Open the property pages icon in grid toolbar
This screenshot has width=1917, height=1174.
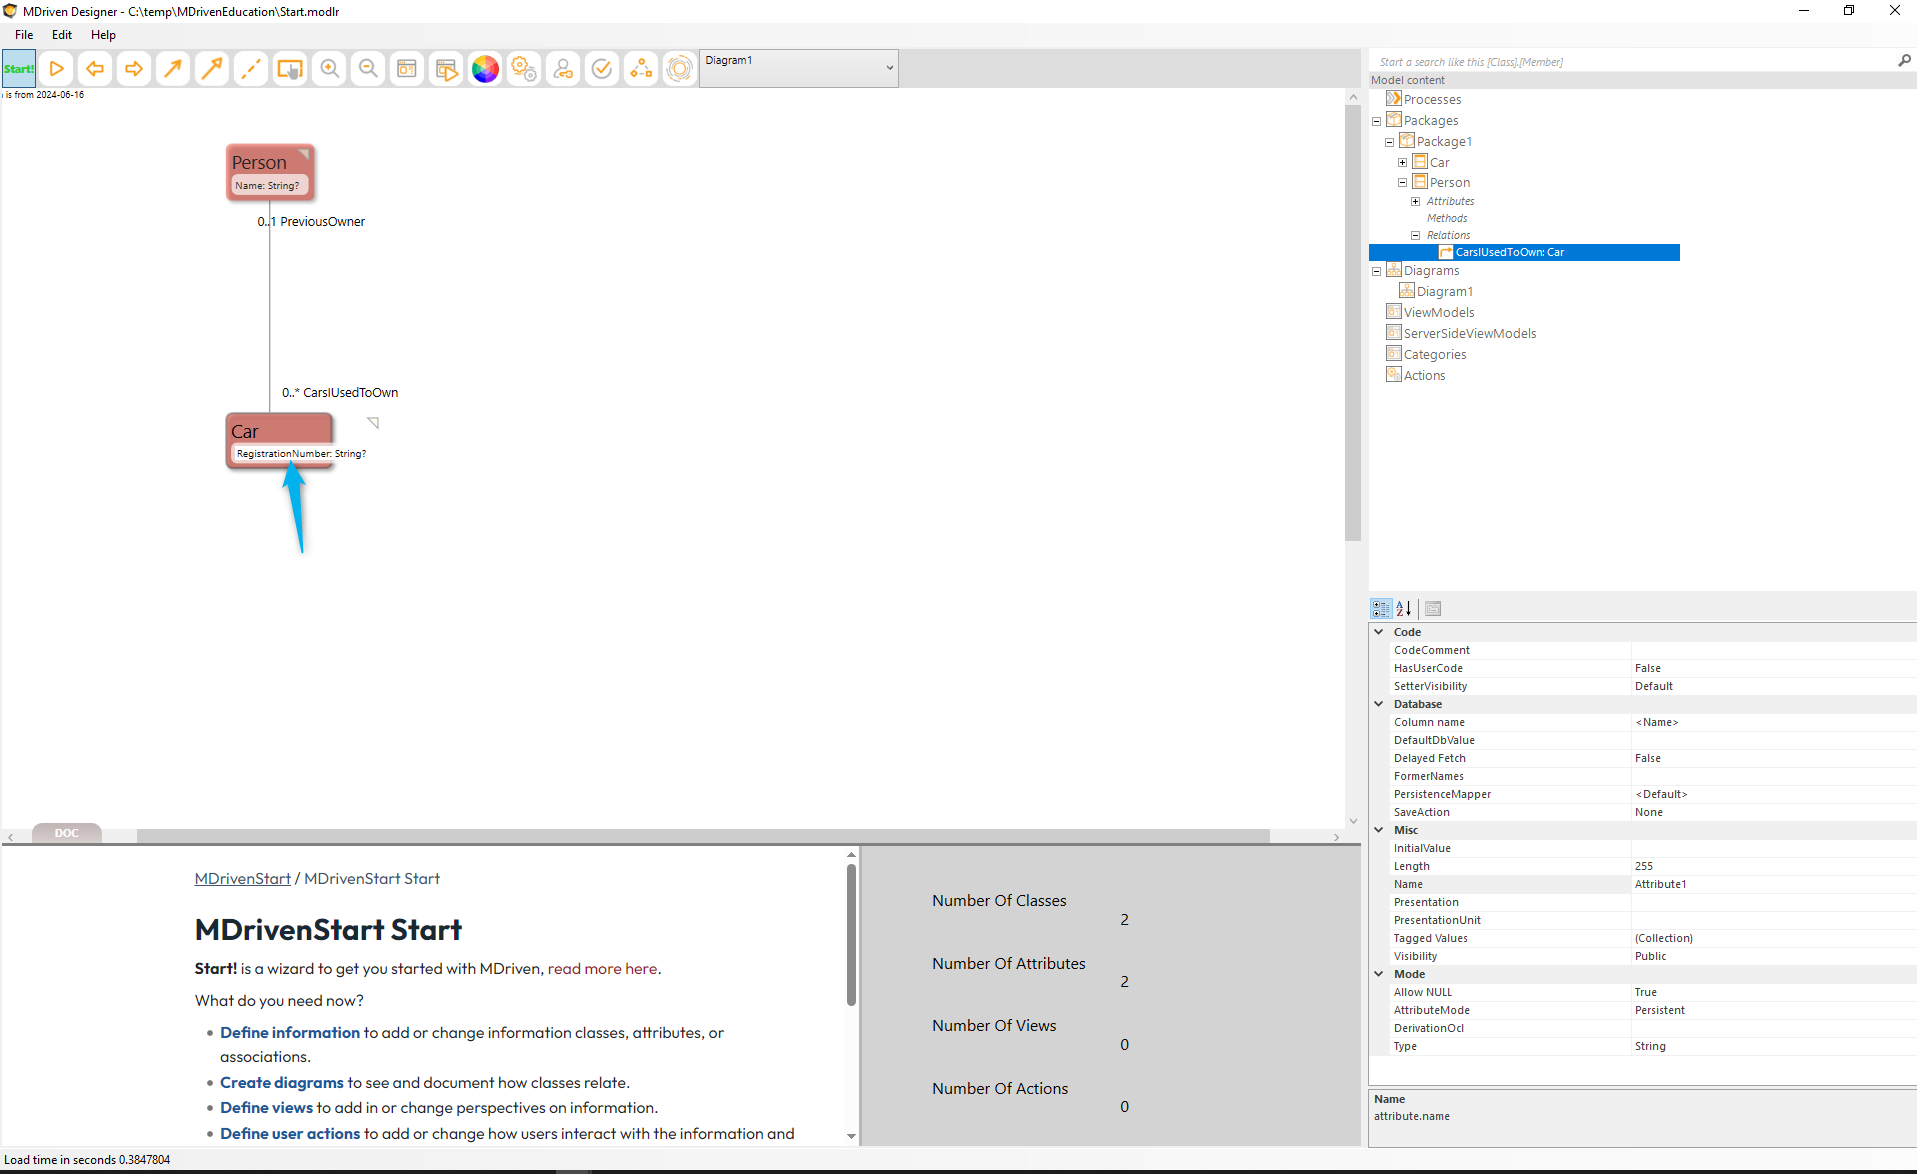coord(1433,608)
